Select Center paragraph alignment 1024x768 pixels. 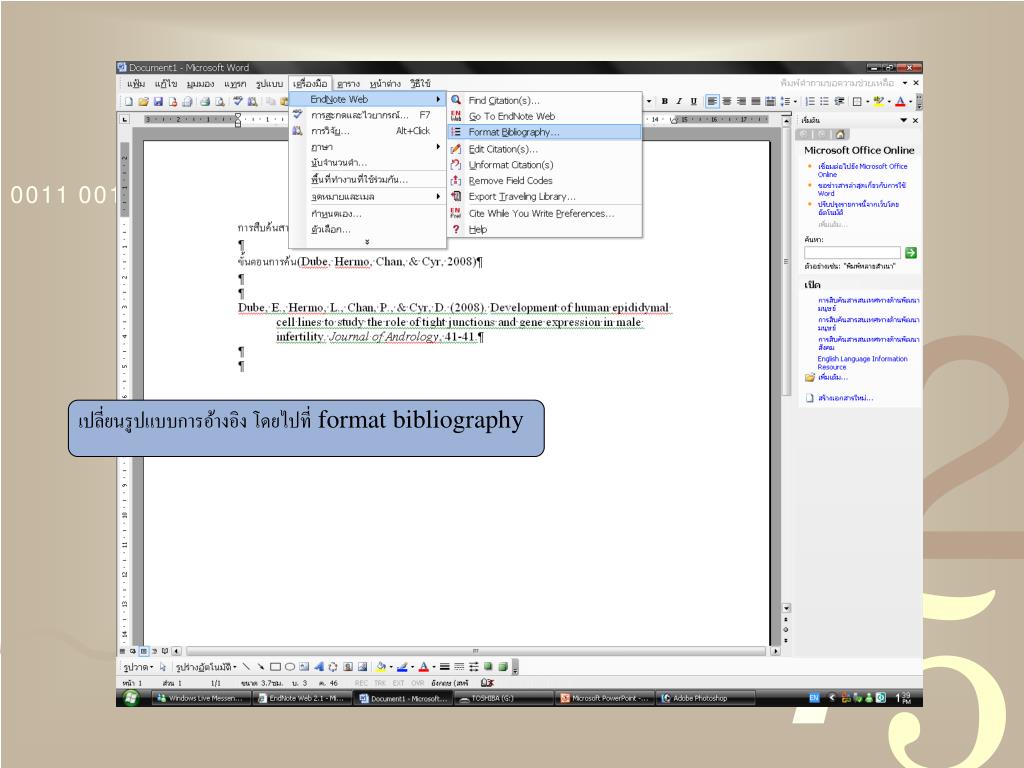point(727,101)
